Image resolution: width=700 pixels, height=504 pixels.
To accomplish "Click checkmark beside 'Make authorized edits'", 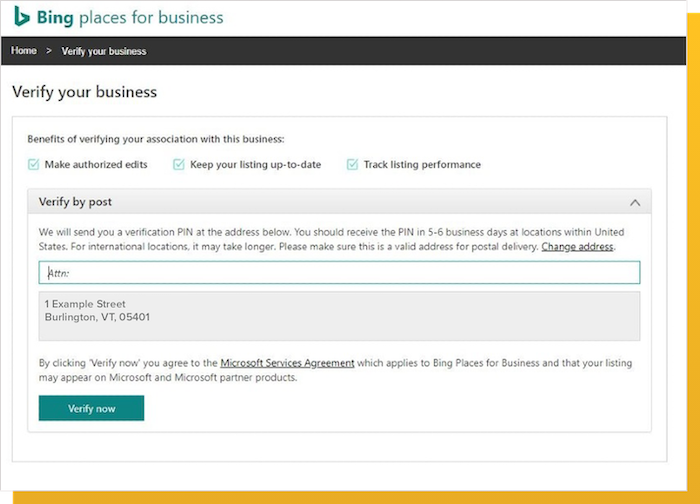I will pos(33,164).
